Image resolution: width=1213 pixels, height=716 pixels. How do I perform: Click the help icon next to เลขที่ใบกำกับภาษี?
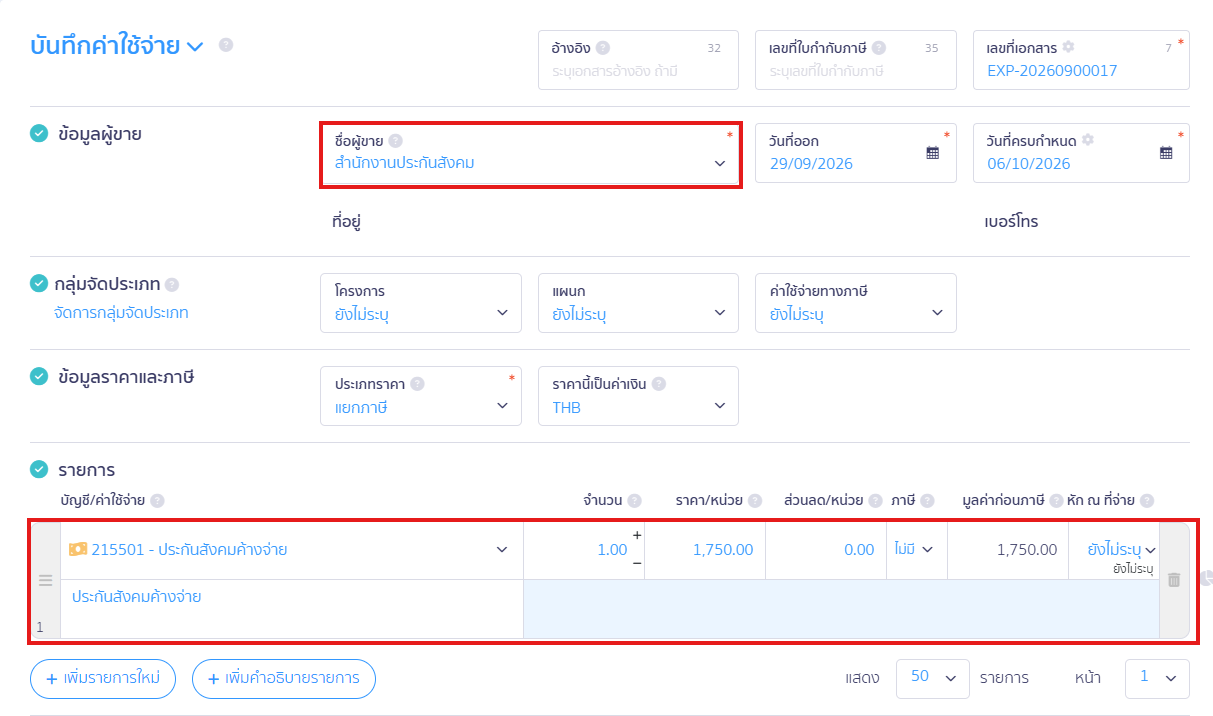[878, 48]
